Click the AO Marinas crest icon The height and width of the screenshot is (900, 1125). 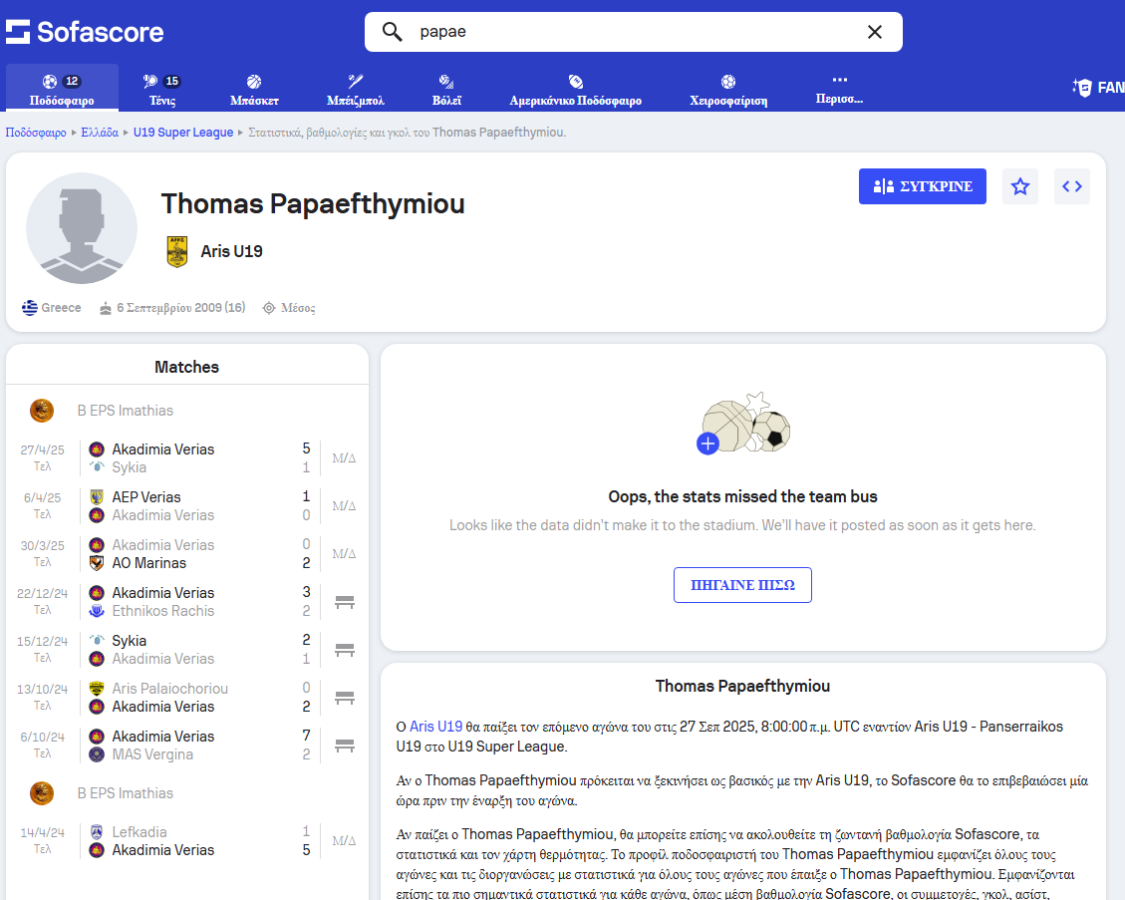[97, 563]
